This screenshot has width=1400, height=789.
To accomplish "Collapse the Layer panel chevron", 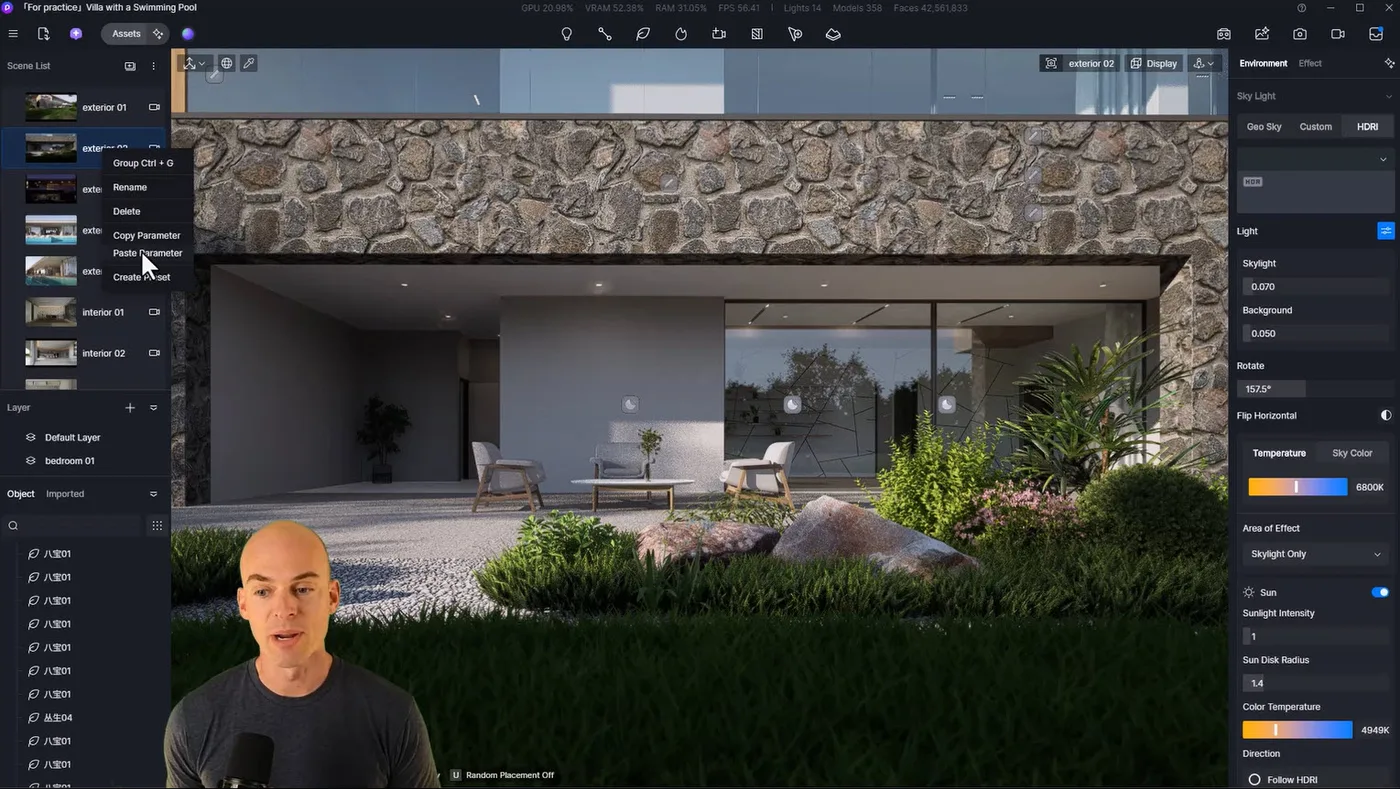I will pos(153,407).
